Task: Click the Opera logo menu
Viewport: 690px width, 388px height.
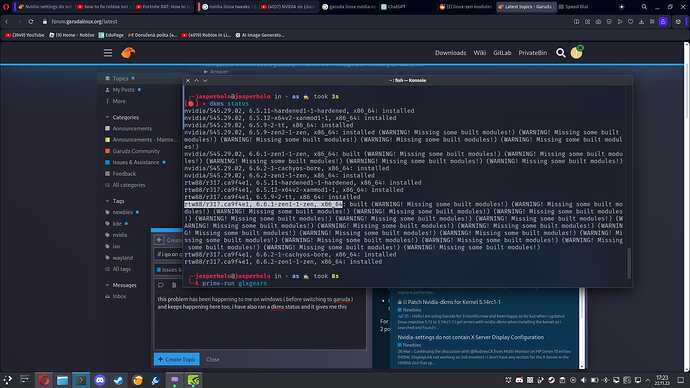Action: [x=6, y=7]
